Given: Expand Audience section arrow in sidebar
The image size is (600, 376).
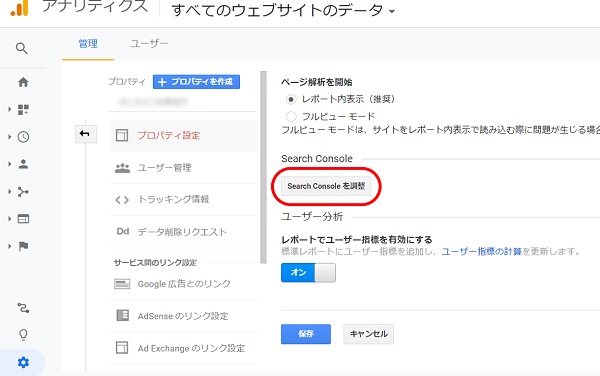Looking at the screenshot, I should coord(10,164).
